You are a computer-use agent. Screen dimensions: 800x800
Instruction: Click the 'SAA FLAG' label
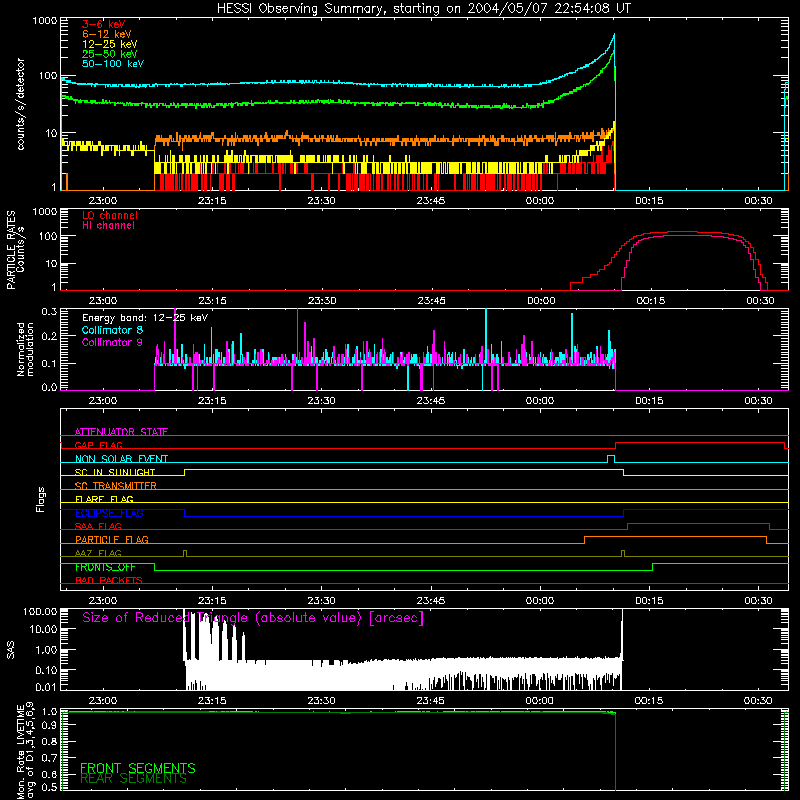coord(98,526)
